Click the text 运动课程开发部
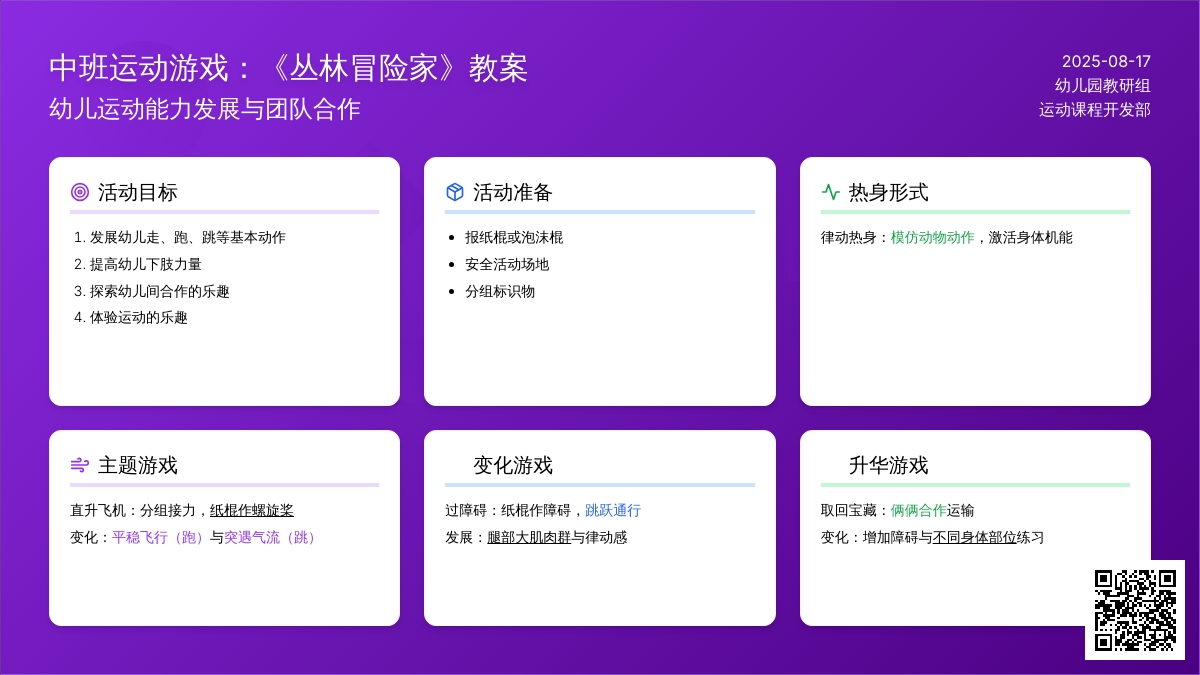The height and width of the screenshot is (675, 1200). coord(1095,109)
